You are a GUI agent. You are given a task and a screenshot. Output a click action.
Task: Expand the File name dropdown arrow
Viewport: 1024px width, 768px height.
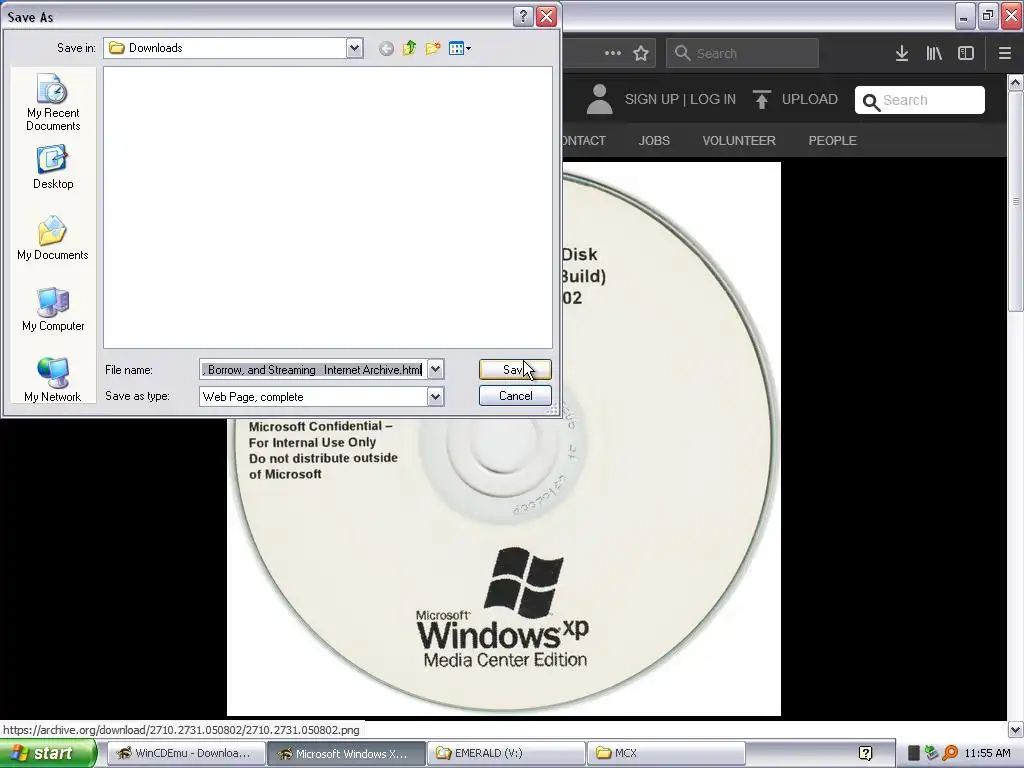436,370
